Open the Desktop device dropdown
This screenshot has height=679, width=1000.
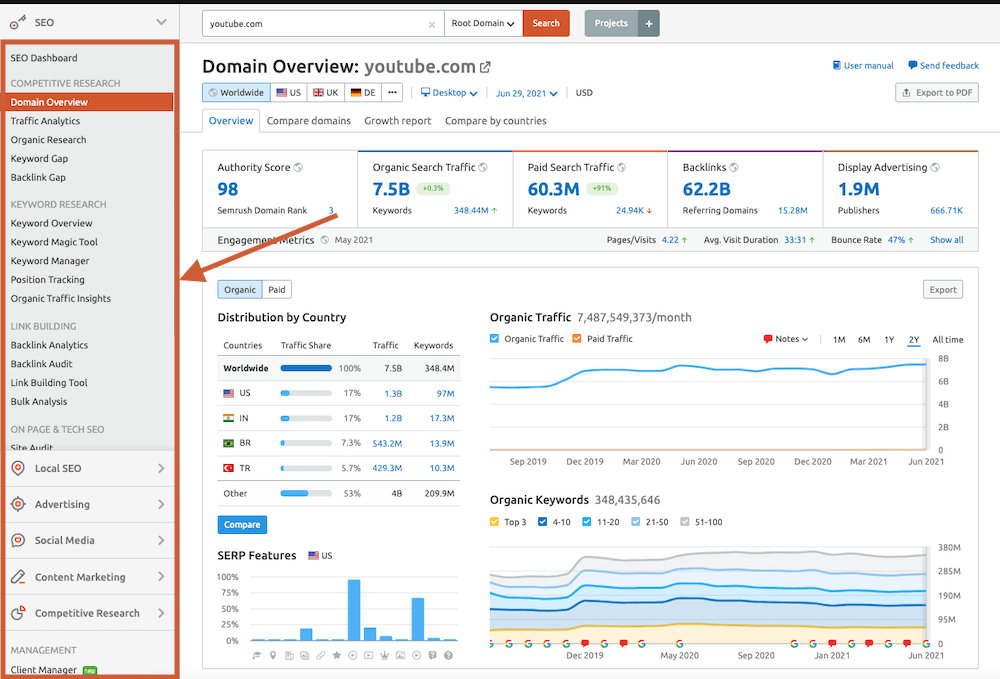point(449,93)
